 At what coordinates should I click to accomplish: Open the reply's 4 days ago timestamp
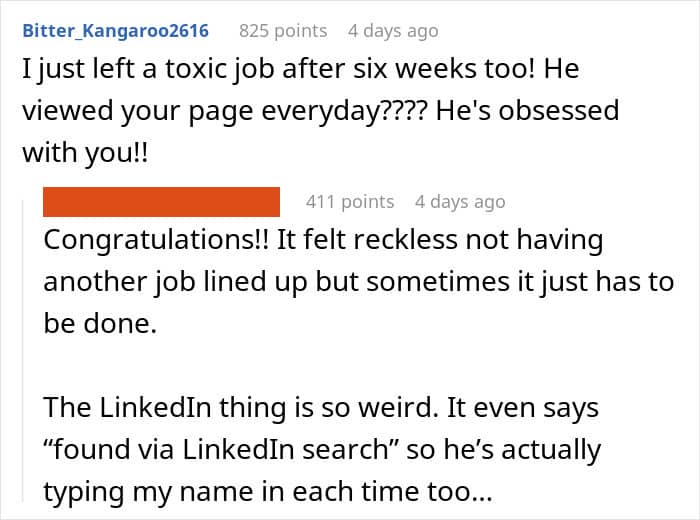tap(460, 202)
